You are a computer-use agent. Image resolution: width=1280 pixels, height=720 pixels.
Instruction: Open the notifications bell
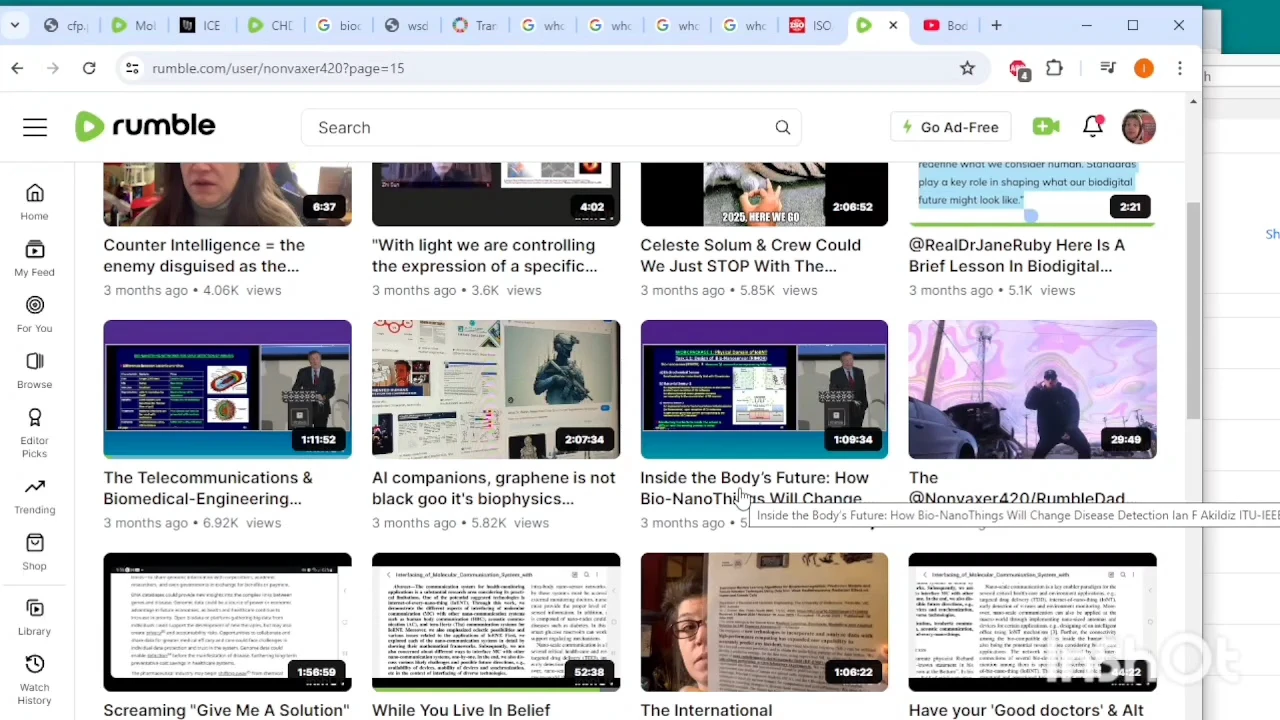pyautogui.click(x=1093, y=126)
